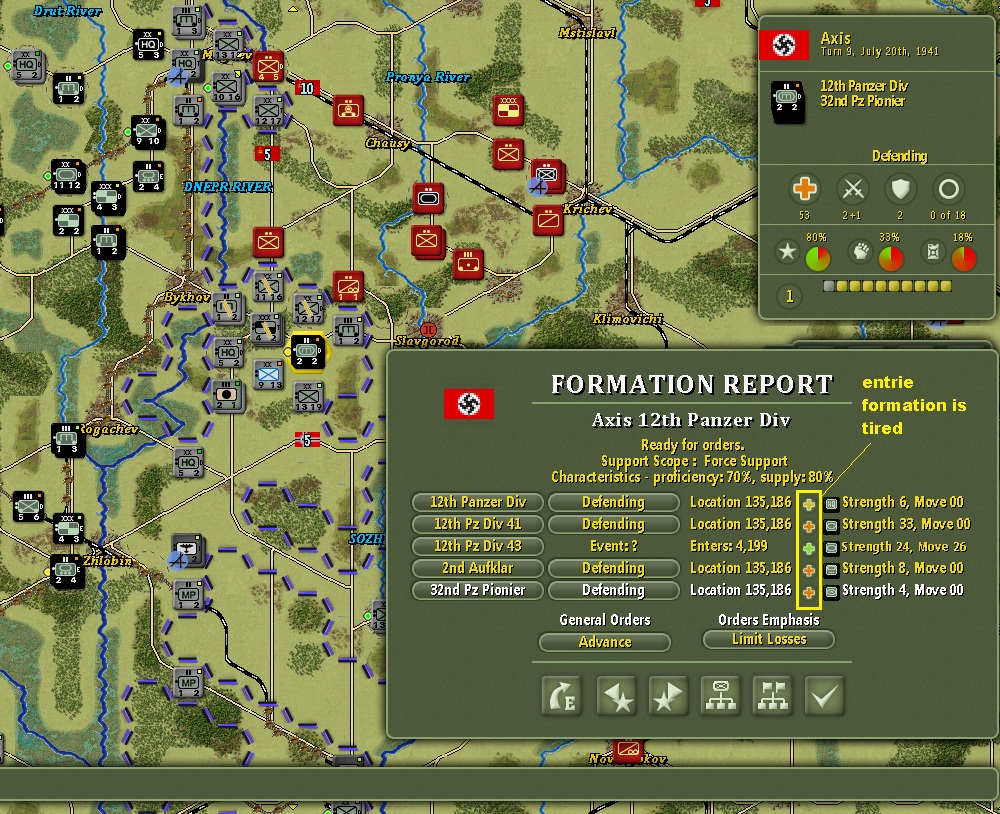Image resolution: width=1000 pixels, height=814 pixels.
Task: Open the 2nd Aufklar unit button
Action: 478,568
